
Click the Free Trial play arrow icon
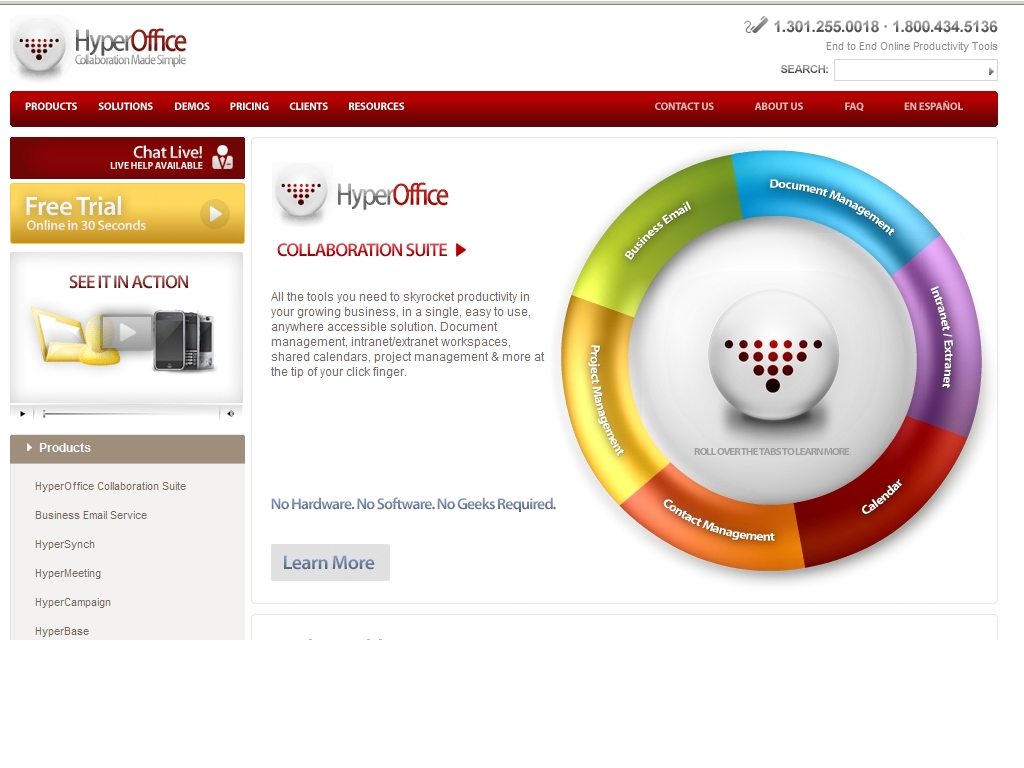coord(215,214)
